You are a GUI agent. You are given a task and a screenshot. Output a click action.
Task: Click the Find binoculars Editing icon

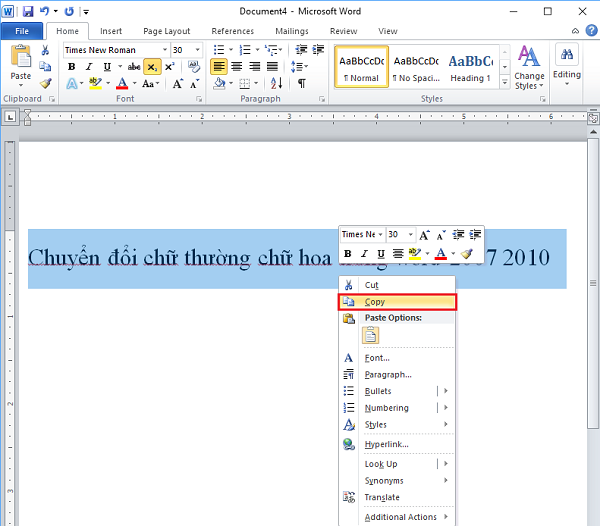coord(567,54)
